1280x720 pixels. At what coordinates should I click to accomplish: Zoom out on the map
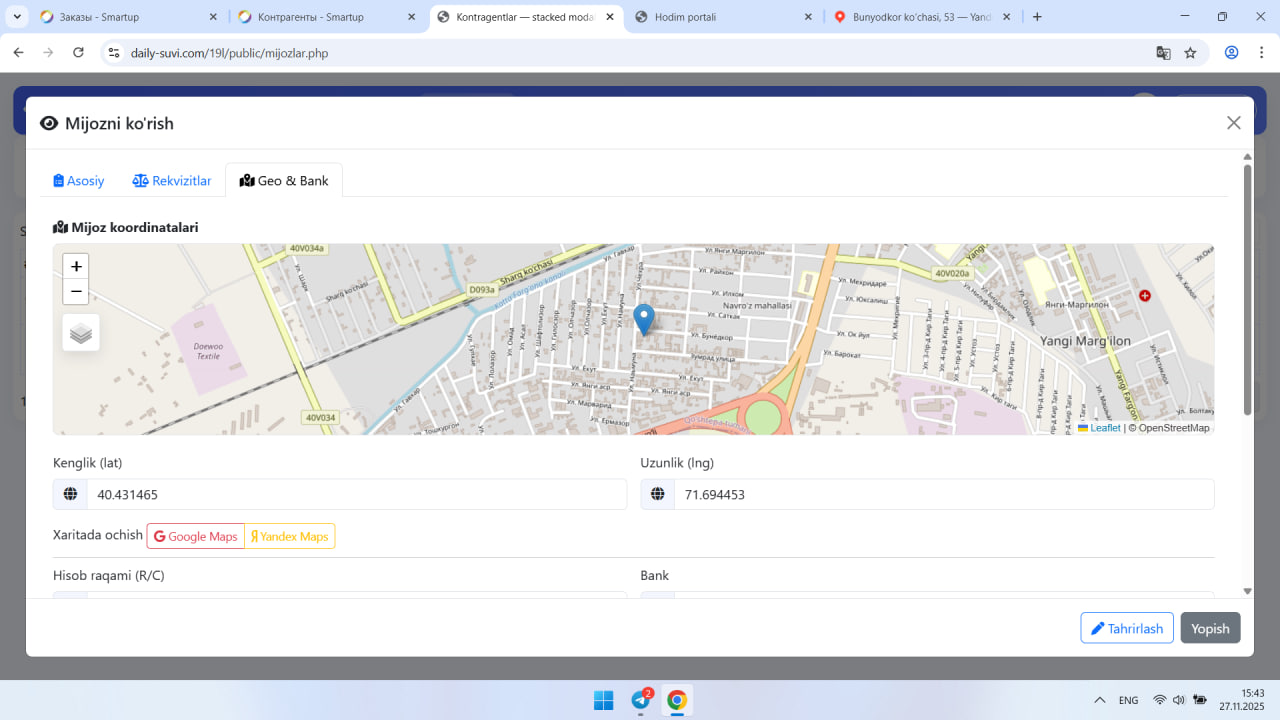tap(76, 292)
